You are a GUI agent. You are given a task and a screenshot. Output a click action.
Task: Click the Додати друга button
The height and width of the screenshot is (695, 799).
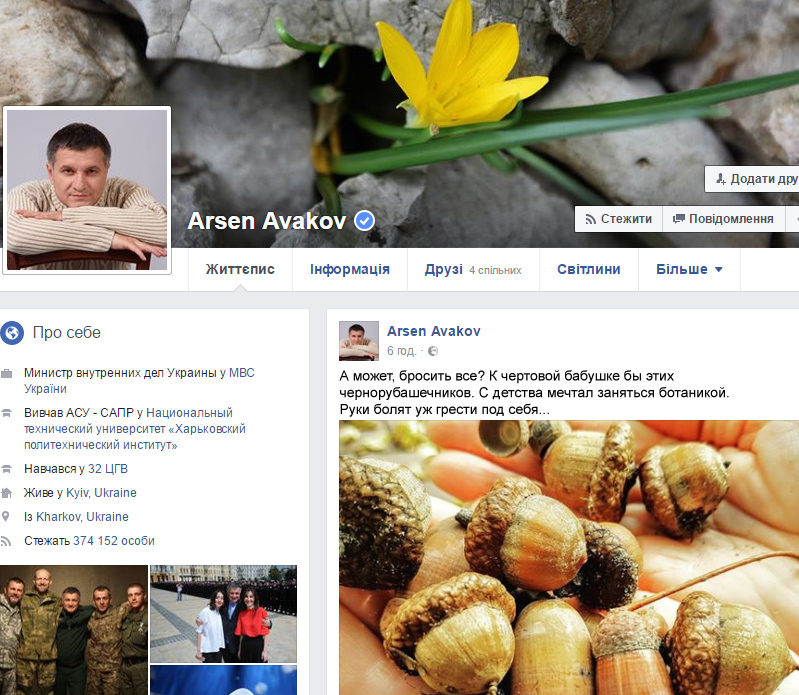pos(756,179)
